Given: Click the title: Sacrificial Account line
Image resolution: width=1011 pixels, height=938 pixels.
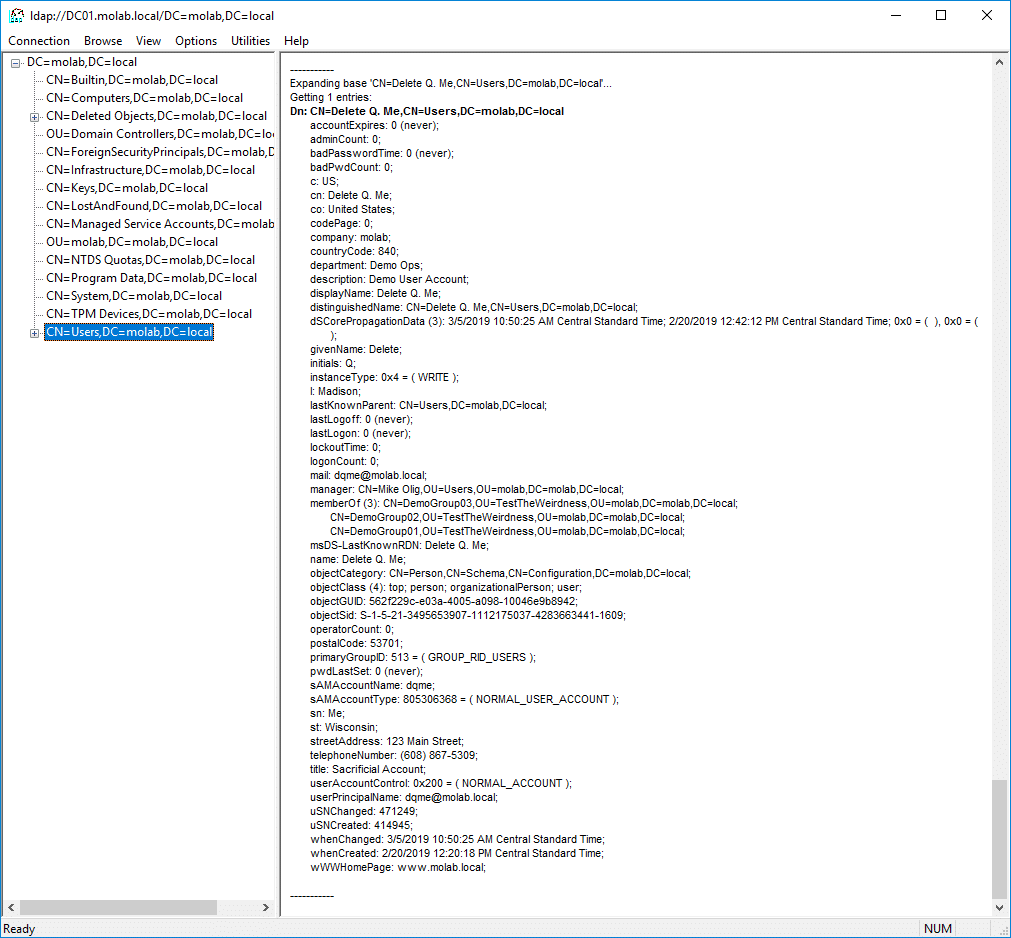Looking at the screenshot, I should [368, 770].
